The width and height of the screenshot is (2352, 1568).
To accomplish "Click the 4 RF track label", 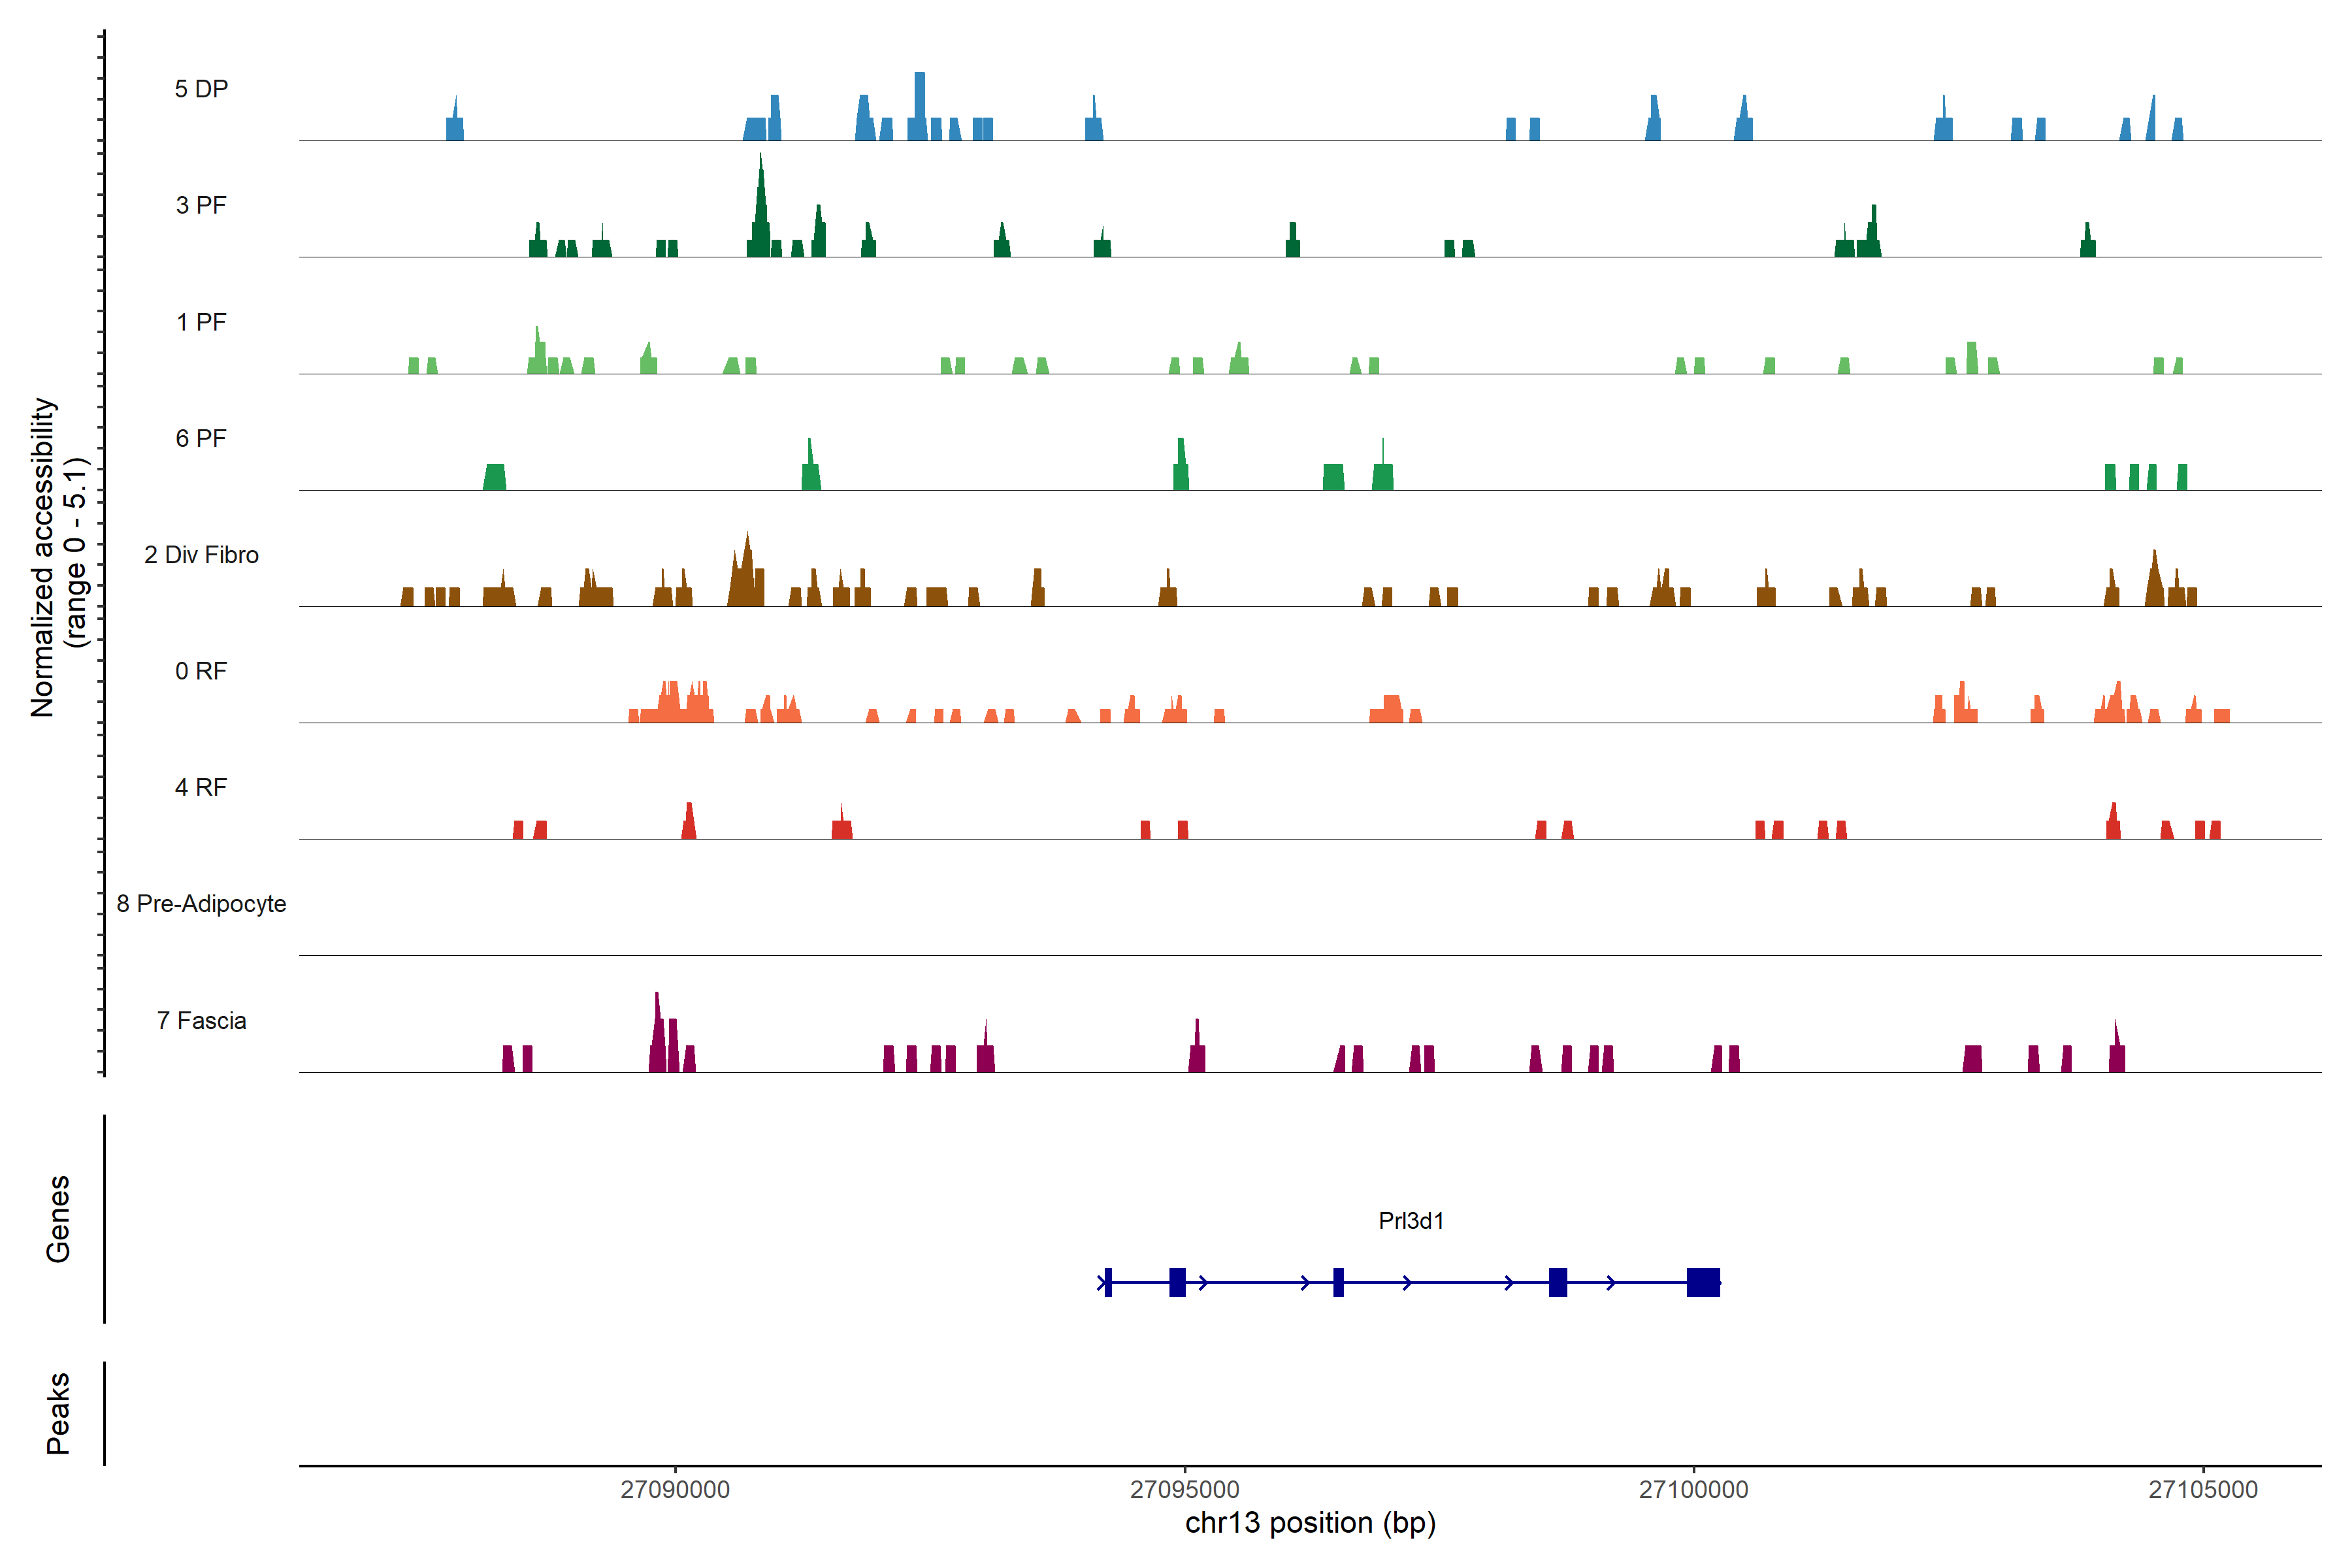I will coord(201,787).
